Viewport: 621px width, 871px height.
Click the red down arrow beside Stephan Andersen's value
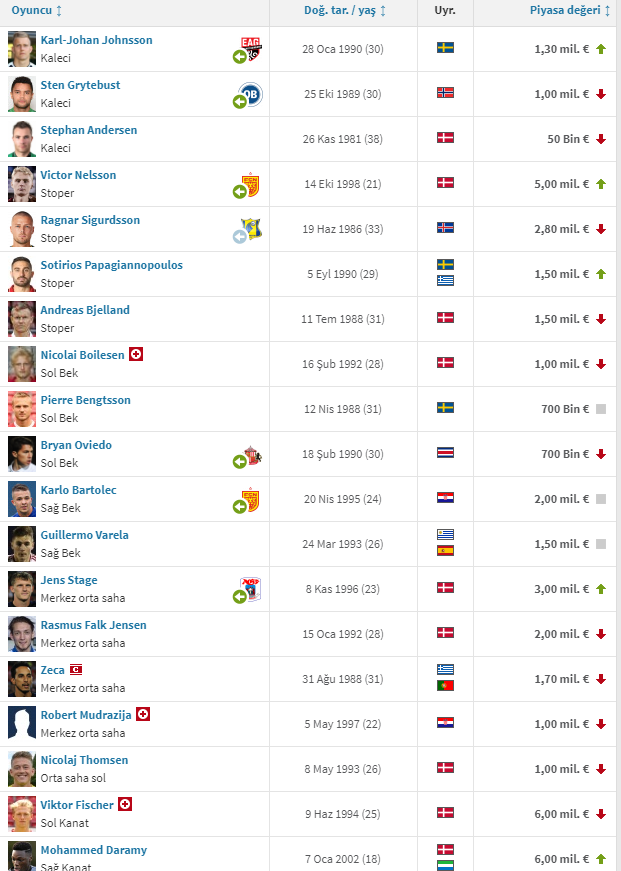[x=601, y=139]
